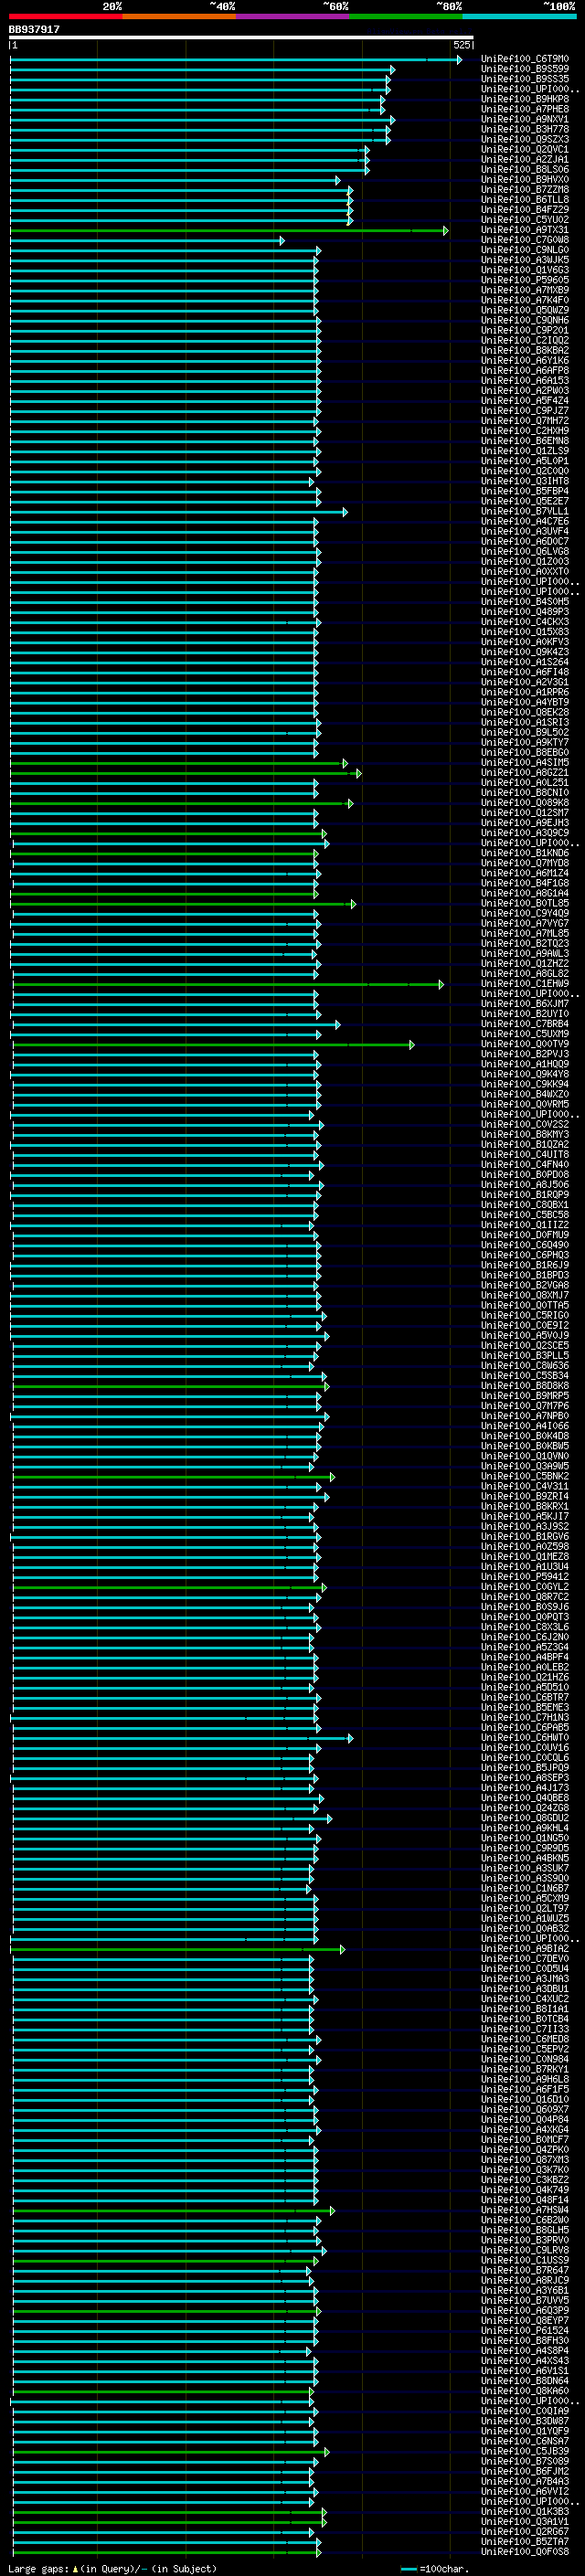This screenshot has width=585, height=2576.
Task: Click hit label UniRef100_Q9K4Z3
Action: [x=525, y=652]
